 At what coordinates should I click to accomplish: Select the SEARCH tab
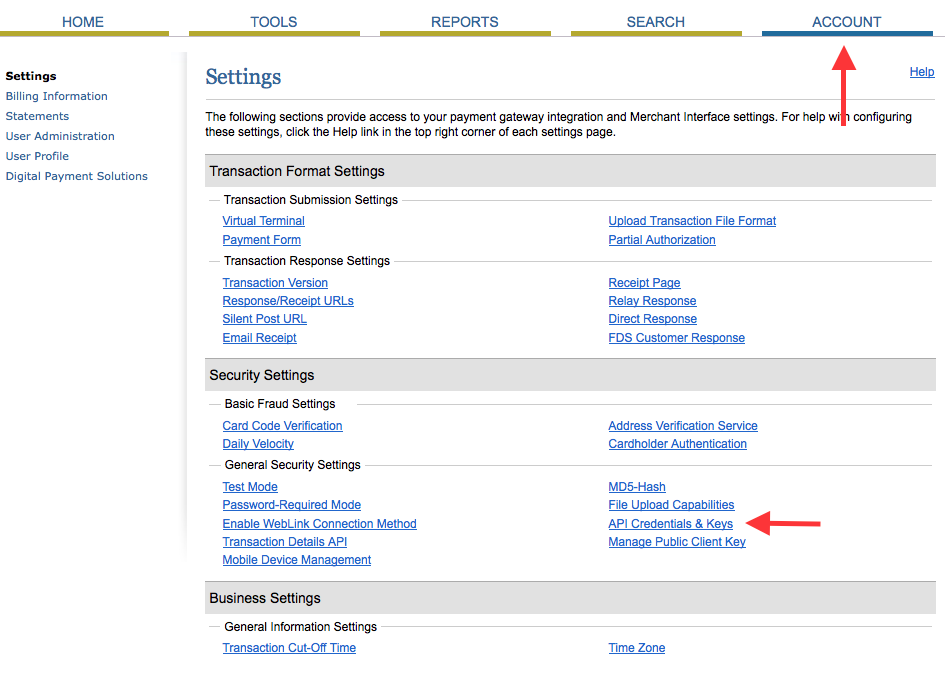655,22
